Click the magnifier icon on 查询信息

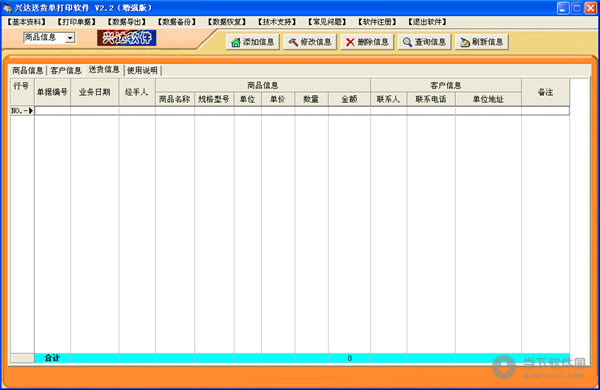(408, 42)
